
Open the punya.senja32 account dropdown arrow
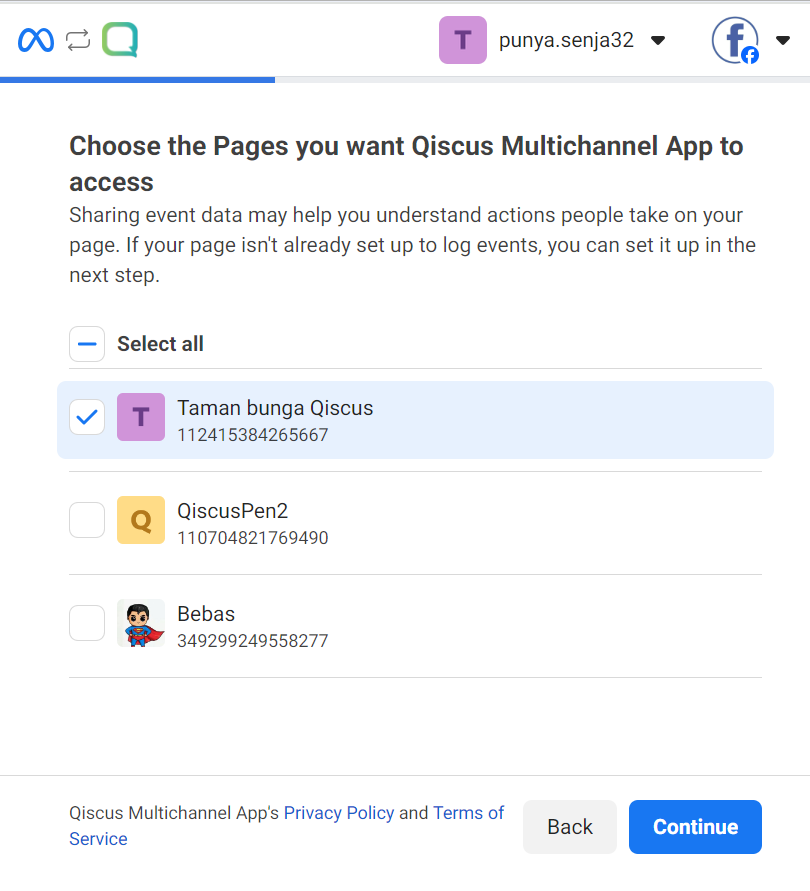point(658,40)
